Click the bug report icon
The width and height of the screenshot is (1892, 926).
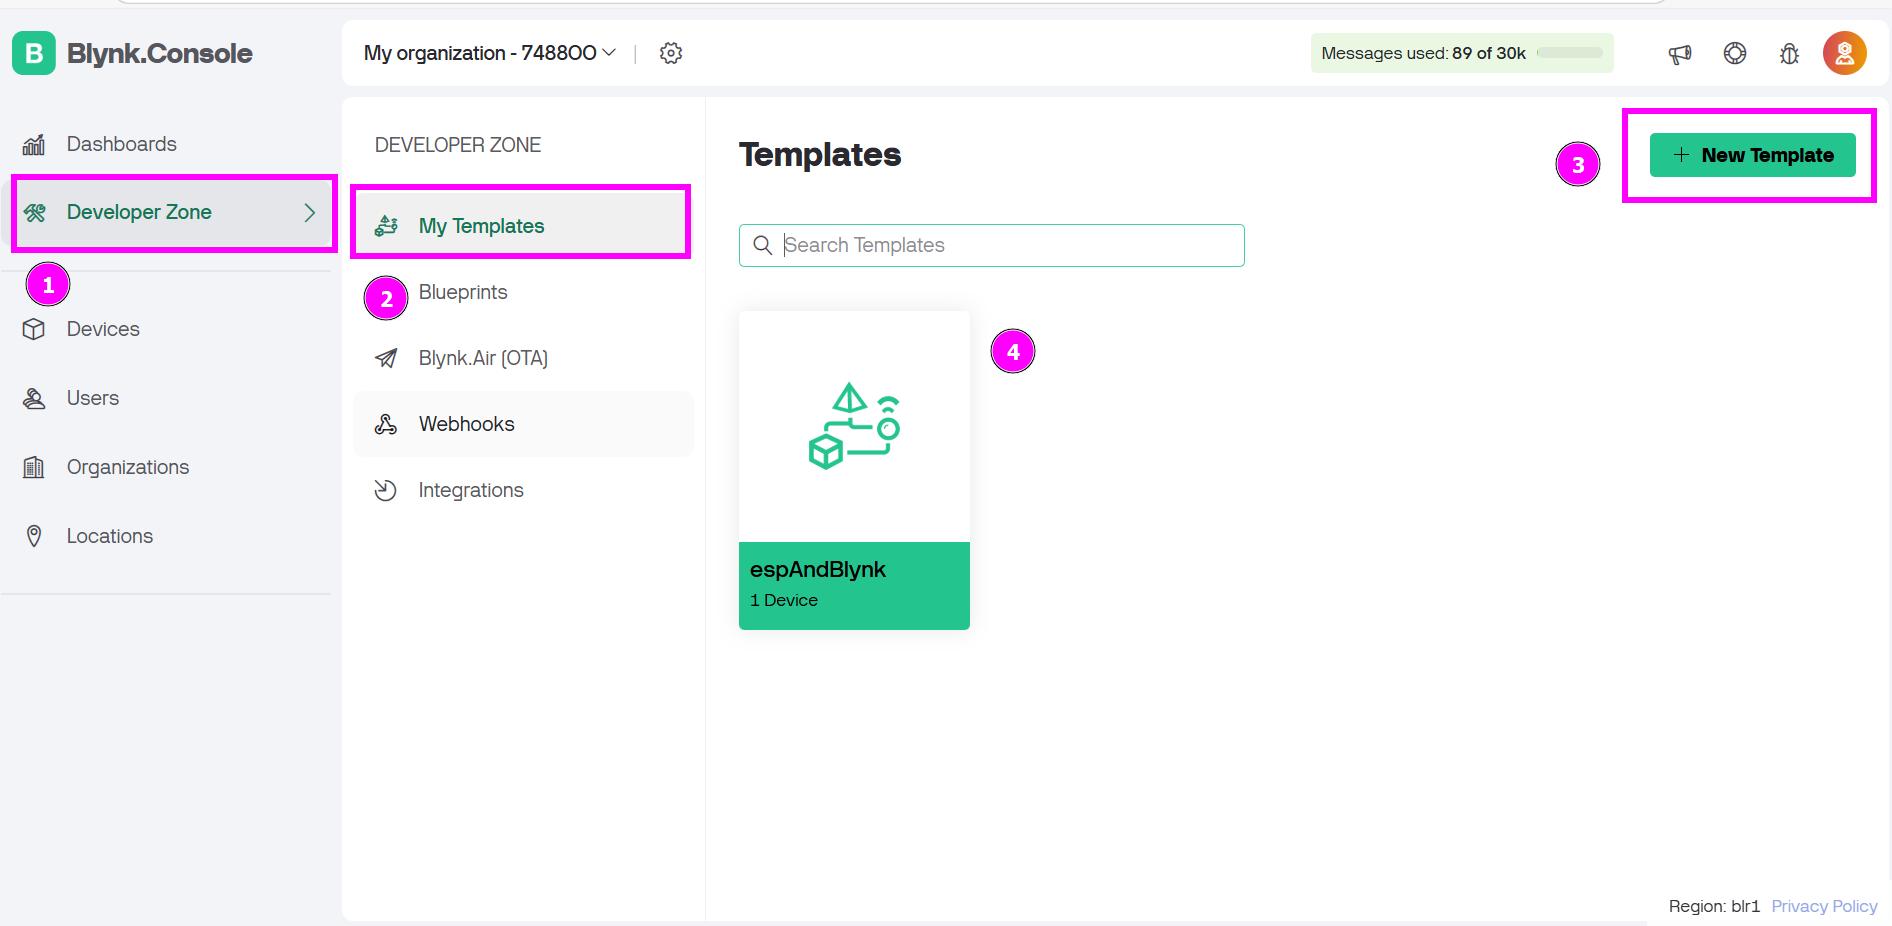[1789, 54]
